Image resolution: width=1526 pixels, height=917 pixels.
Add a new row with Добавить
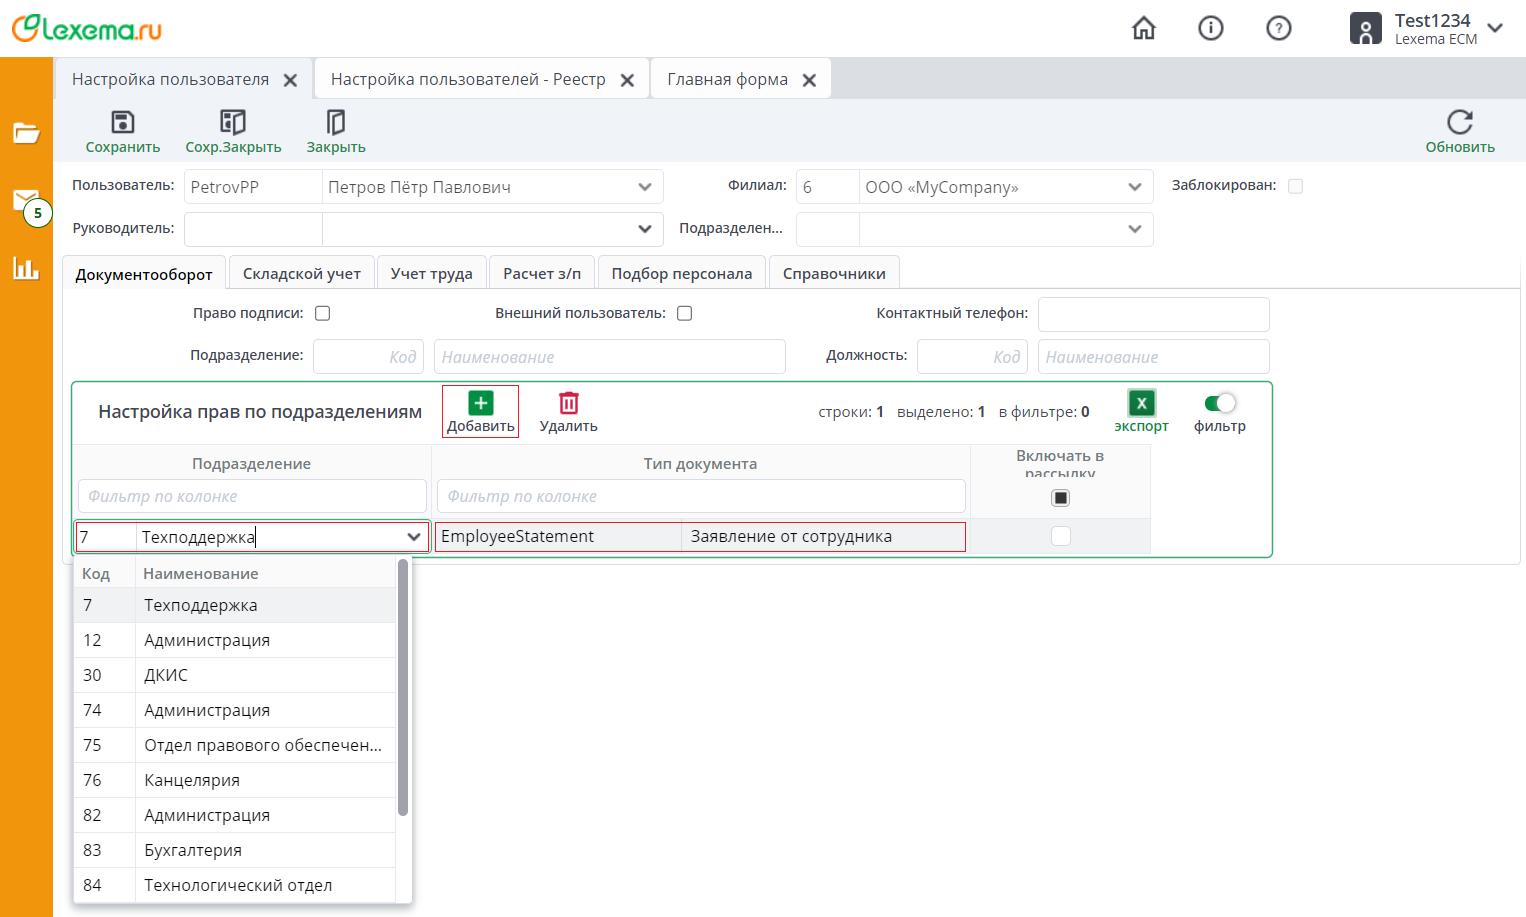point(481,404)
